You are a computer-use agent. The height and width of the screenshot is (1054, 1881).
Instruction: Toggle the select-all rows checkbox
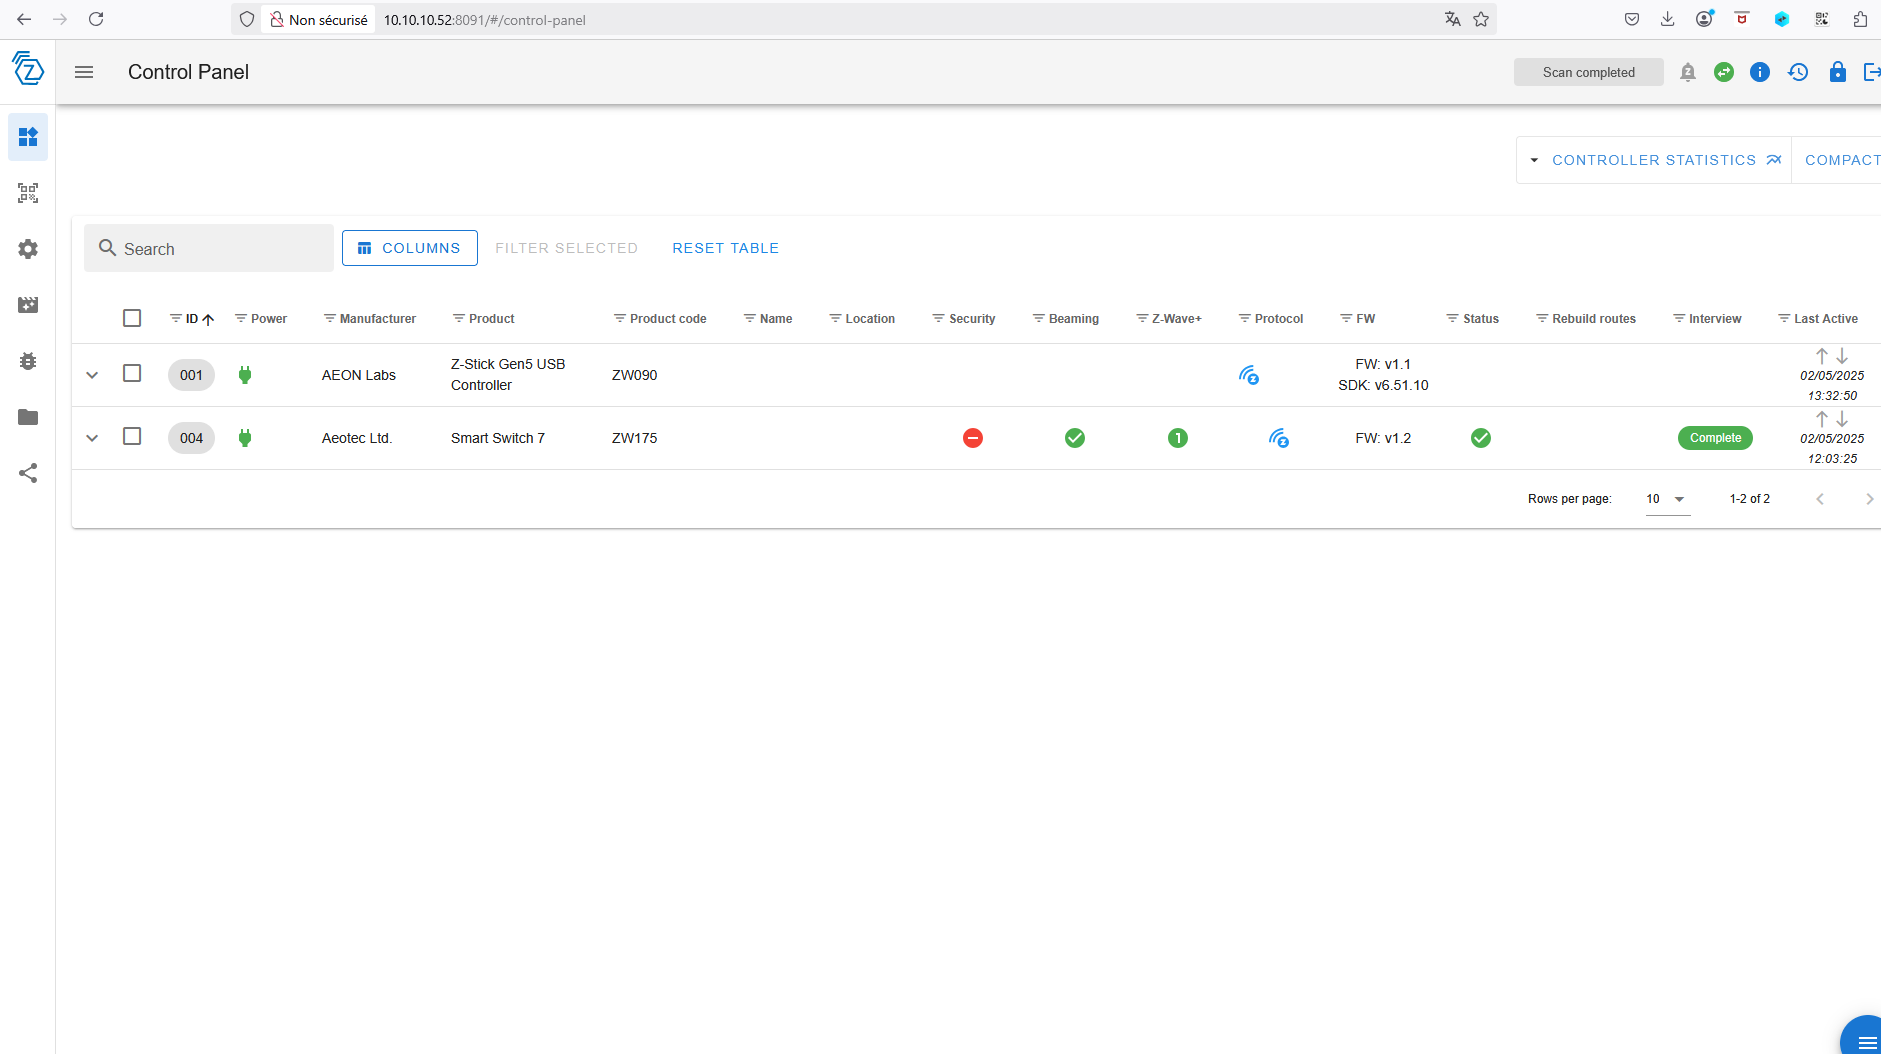[132, 318]
